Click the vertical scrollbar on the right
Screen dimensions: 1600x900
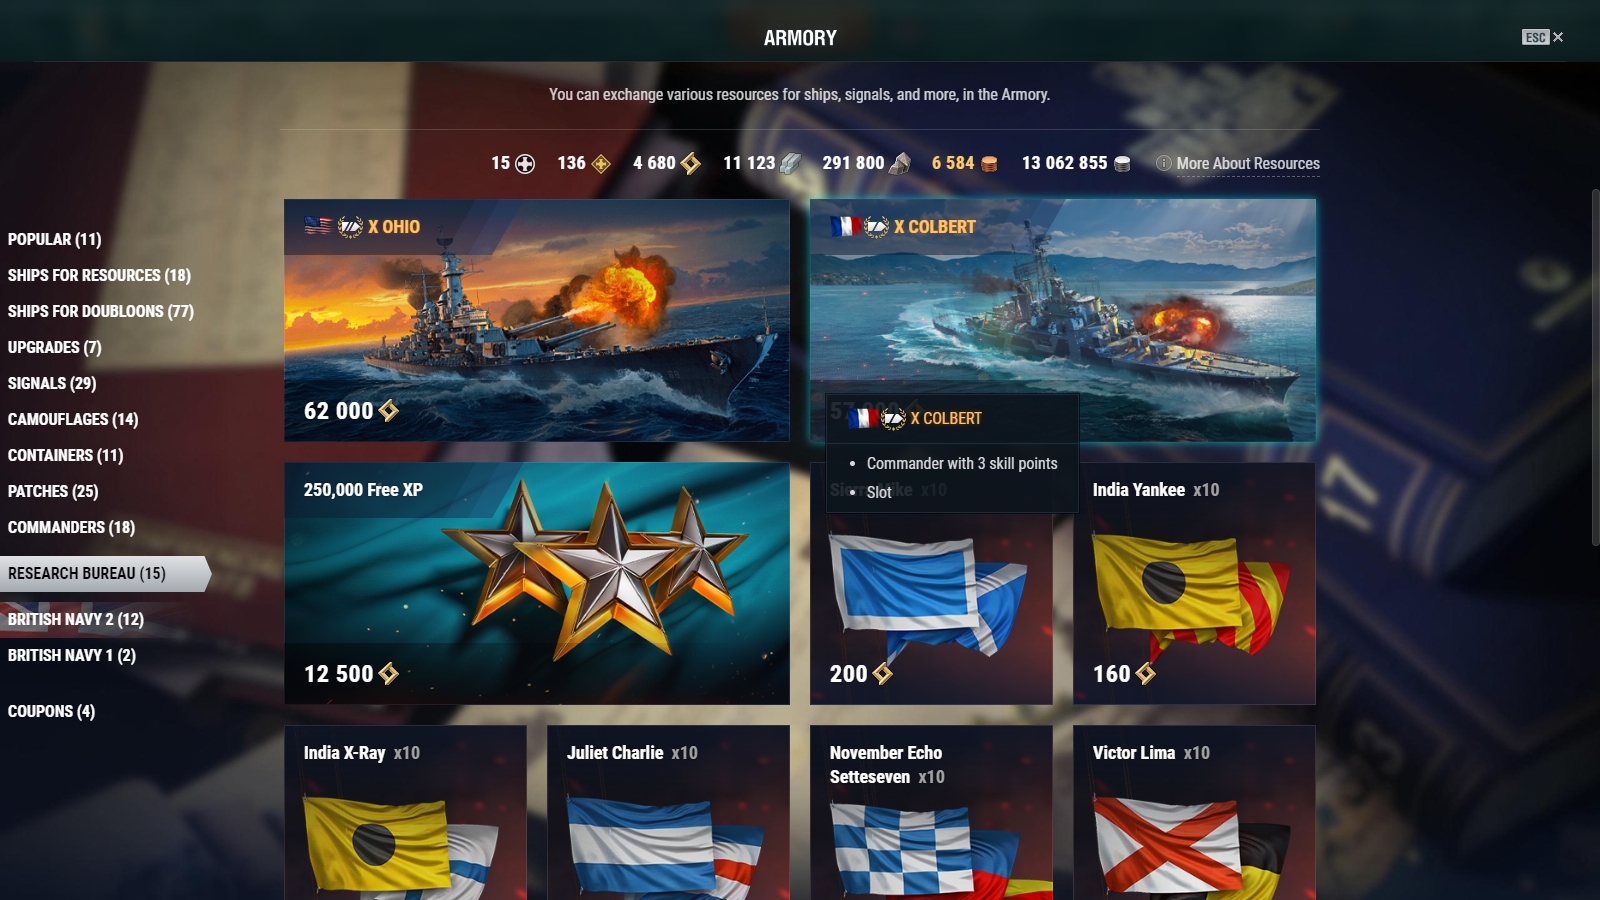[x=1595, y=367]
